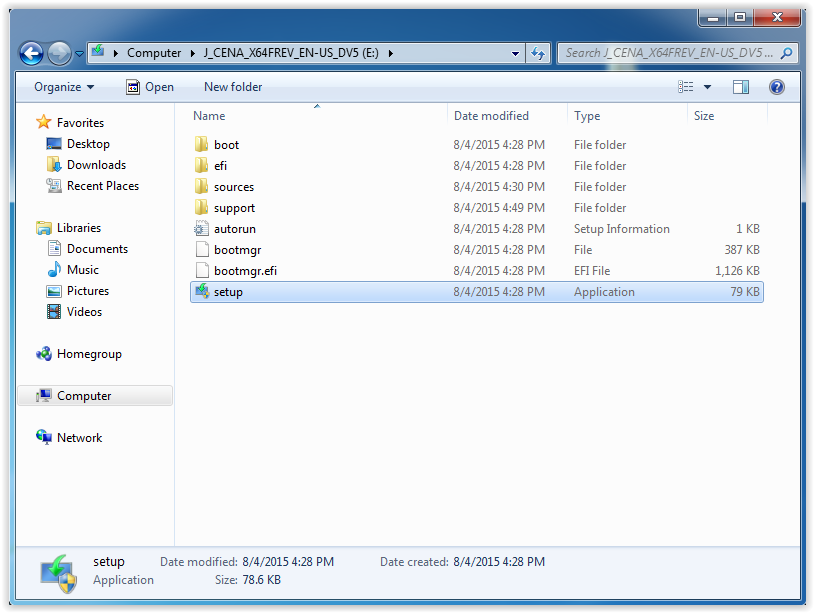Click the Videos film icon
814x613 pixels.
tap(53, 311)
